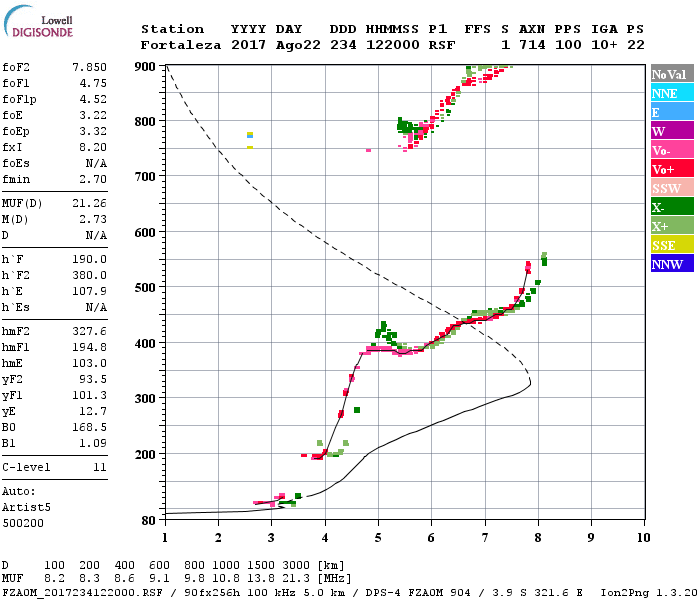700x600 pixels.
Task: Click the foEs N/A value
Action: [96, 163]
